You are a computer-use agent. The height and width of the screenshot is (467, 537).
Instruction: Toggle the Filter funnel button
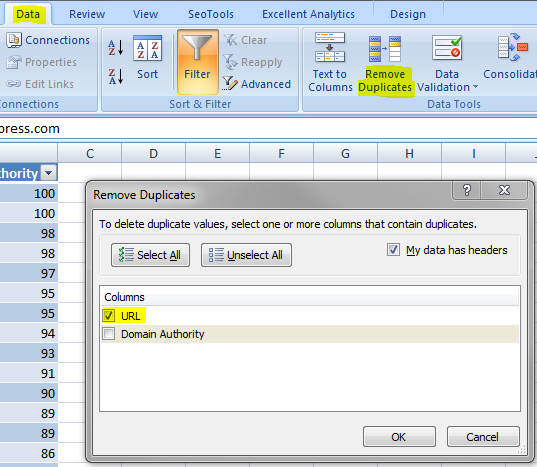tap(198, 62)
